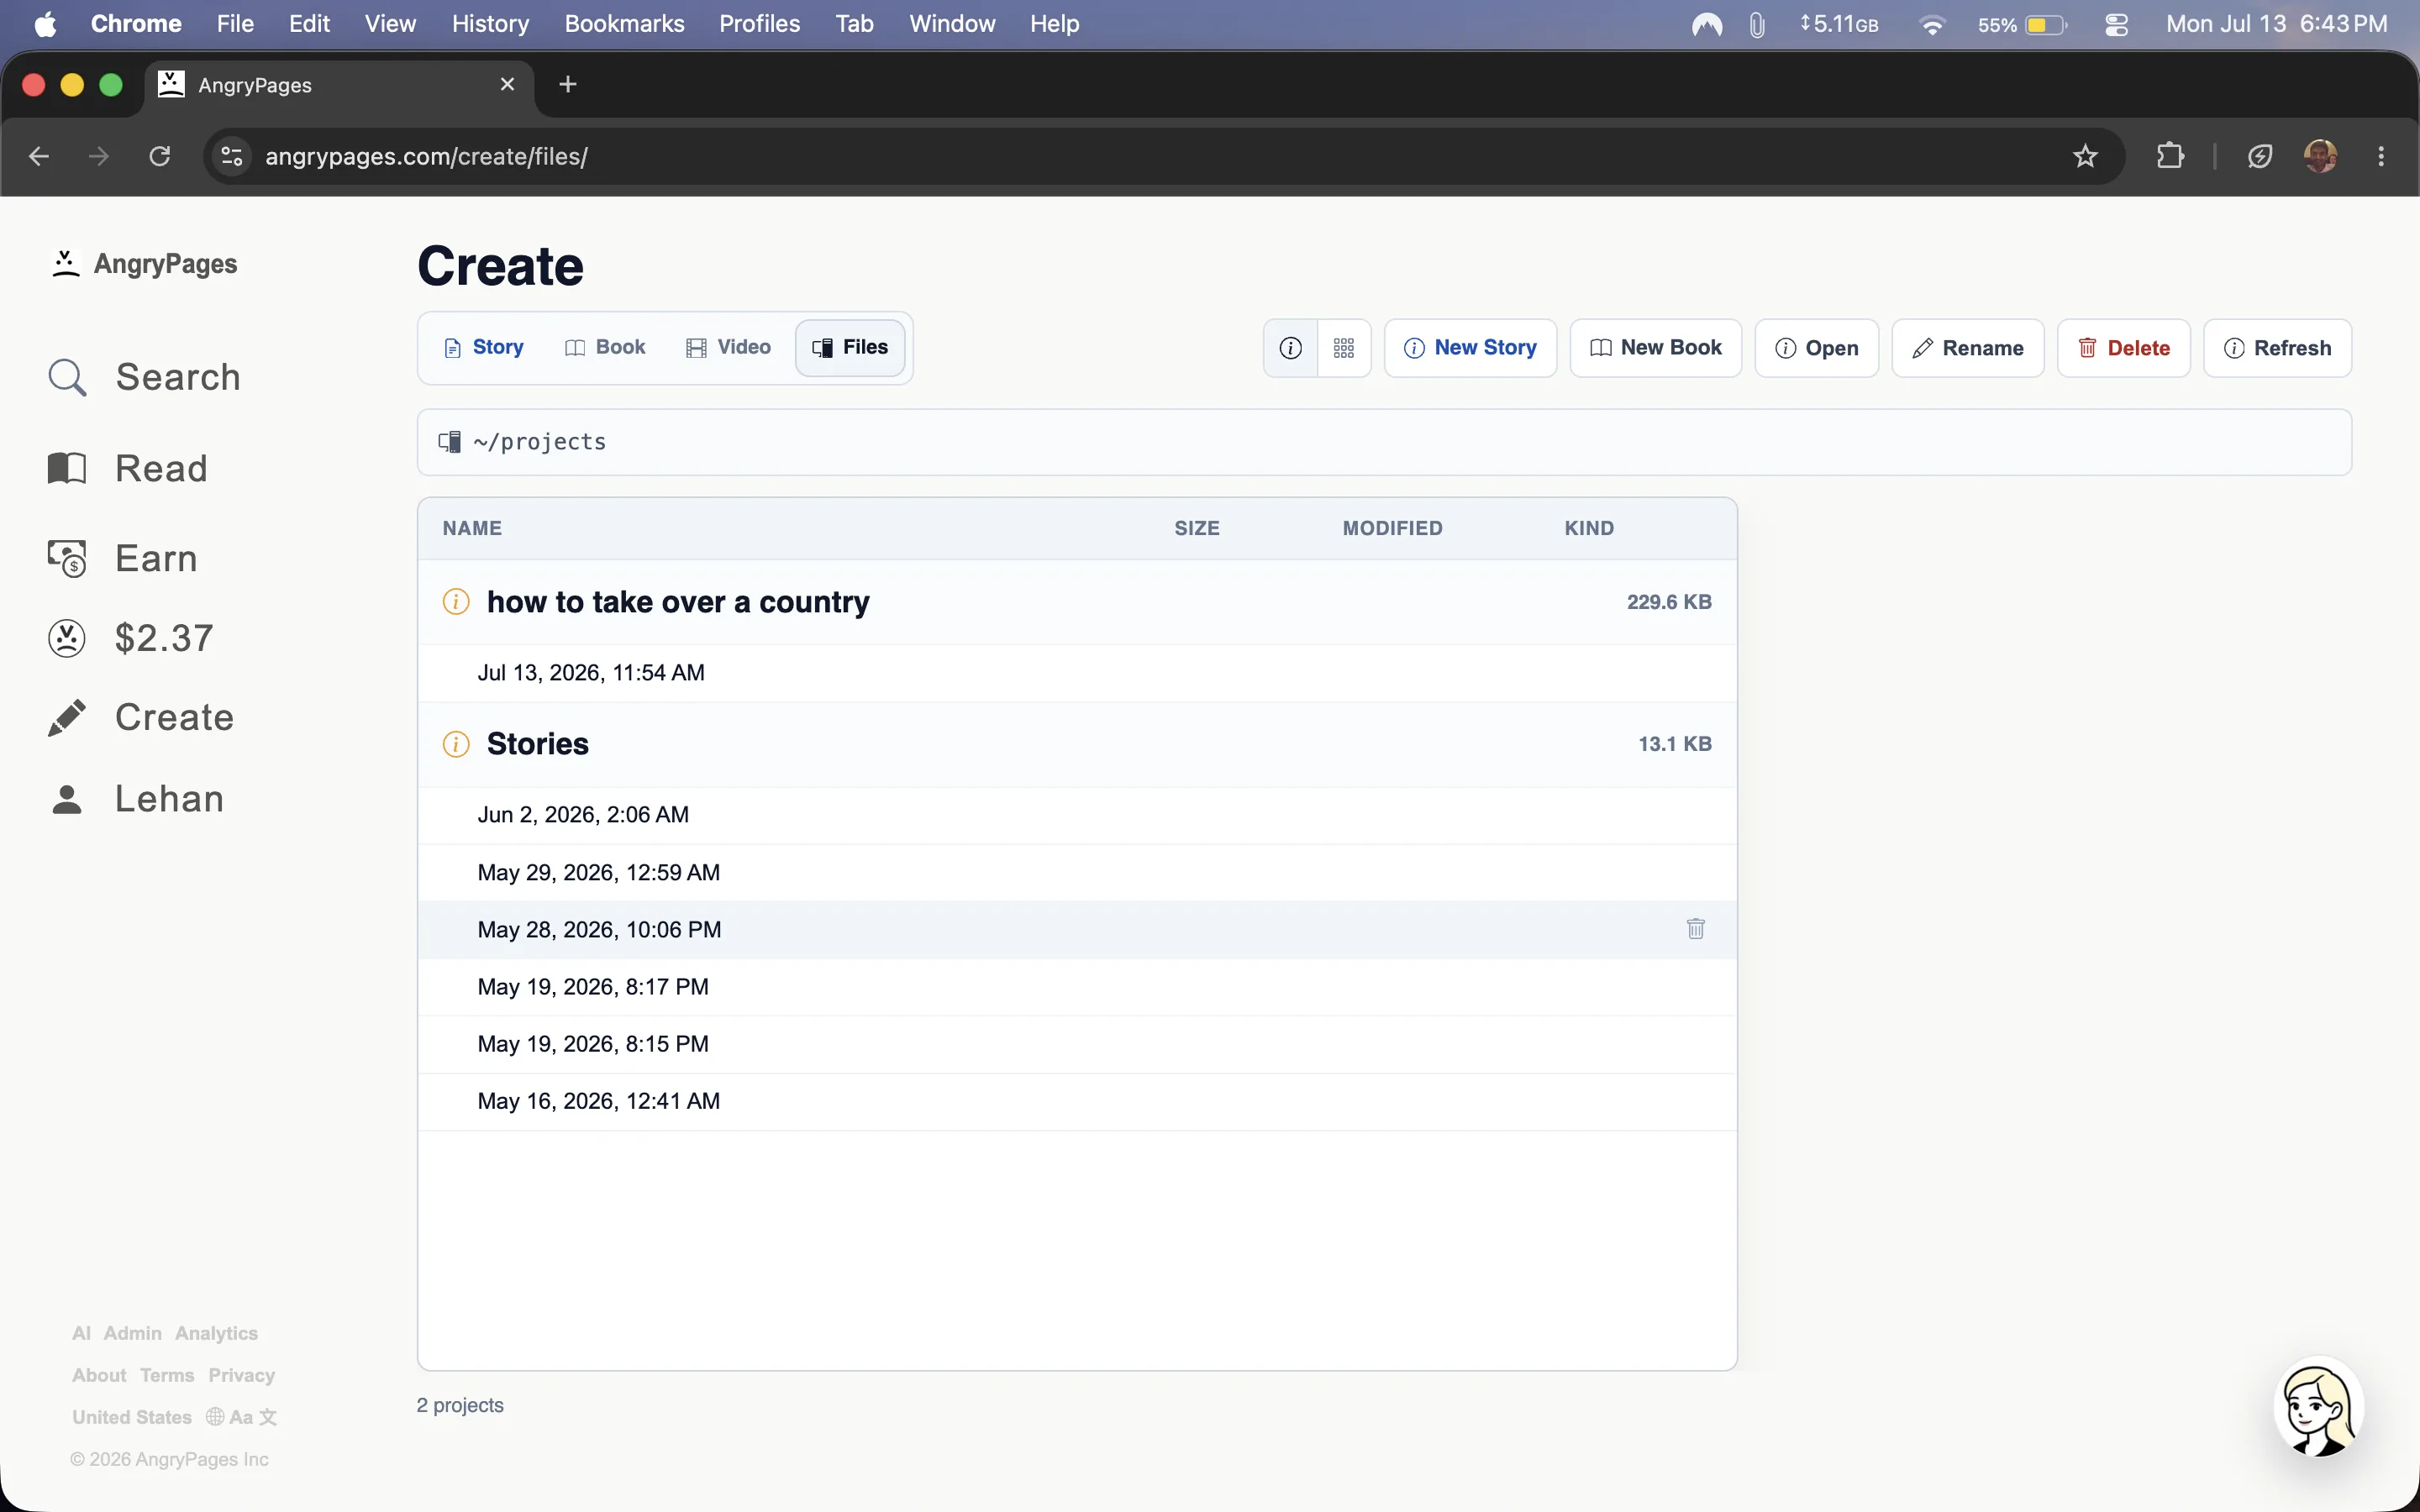2420x1512 pixels.
Task: Open the Search magnifier in sidebar
Action: (67, 378)
